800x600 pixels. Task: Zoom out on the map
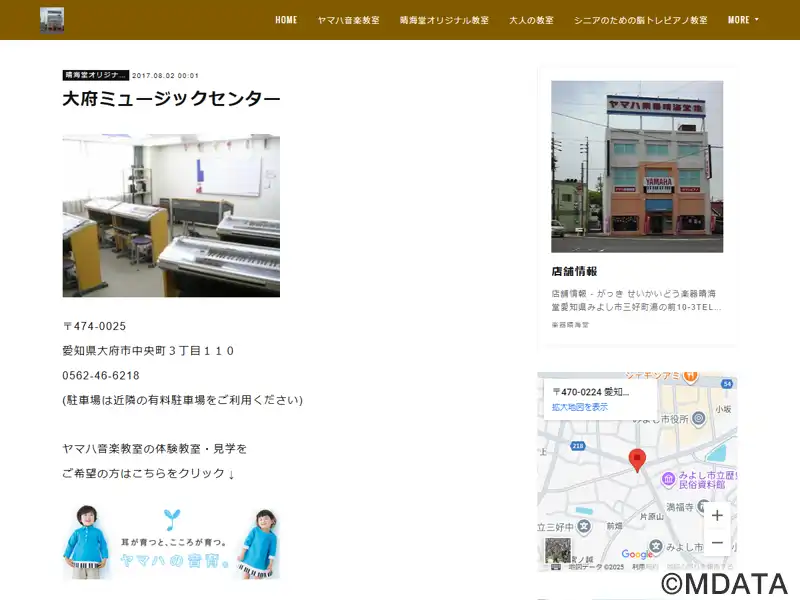click(x=717, y=542)
